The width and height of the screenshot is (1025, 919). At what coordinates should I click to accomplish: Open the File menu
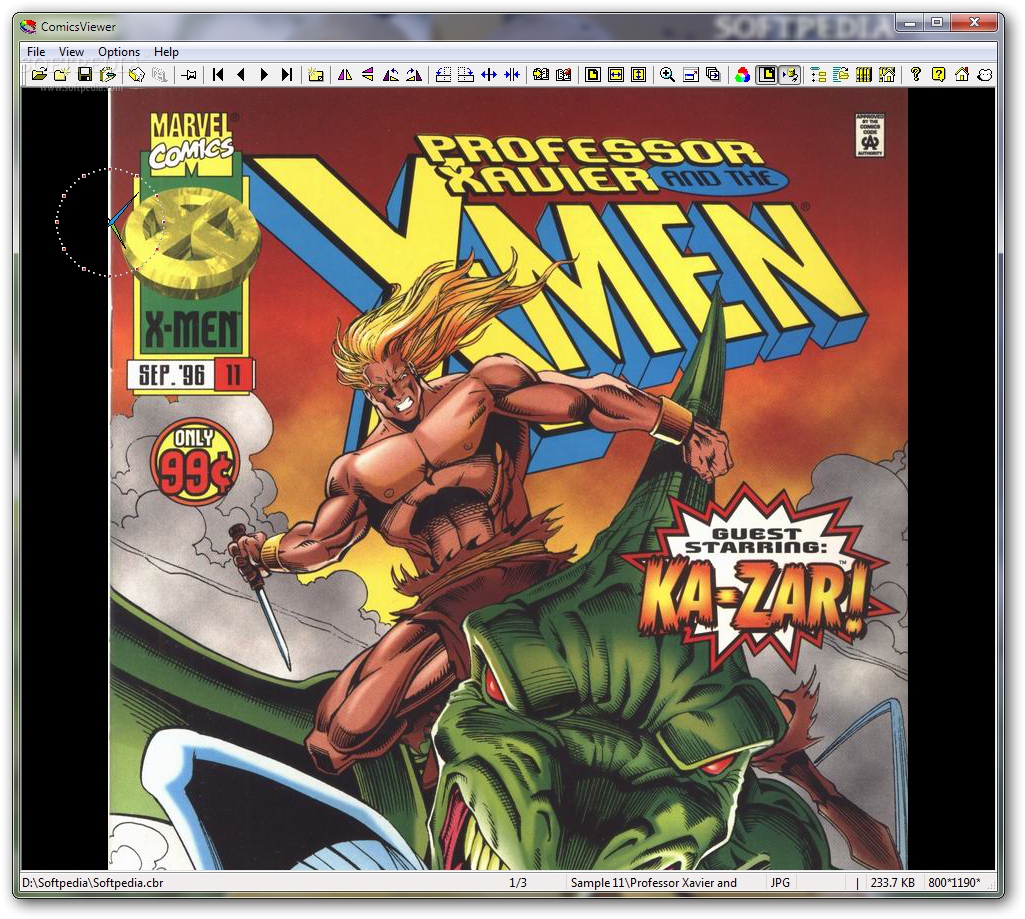point(36,52)
